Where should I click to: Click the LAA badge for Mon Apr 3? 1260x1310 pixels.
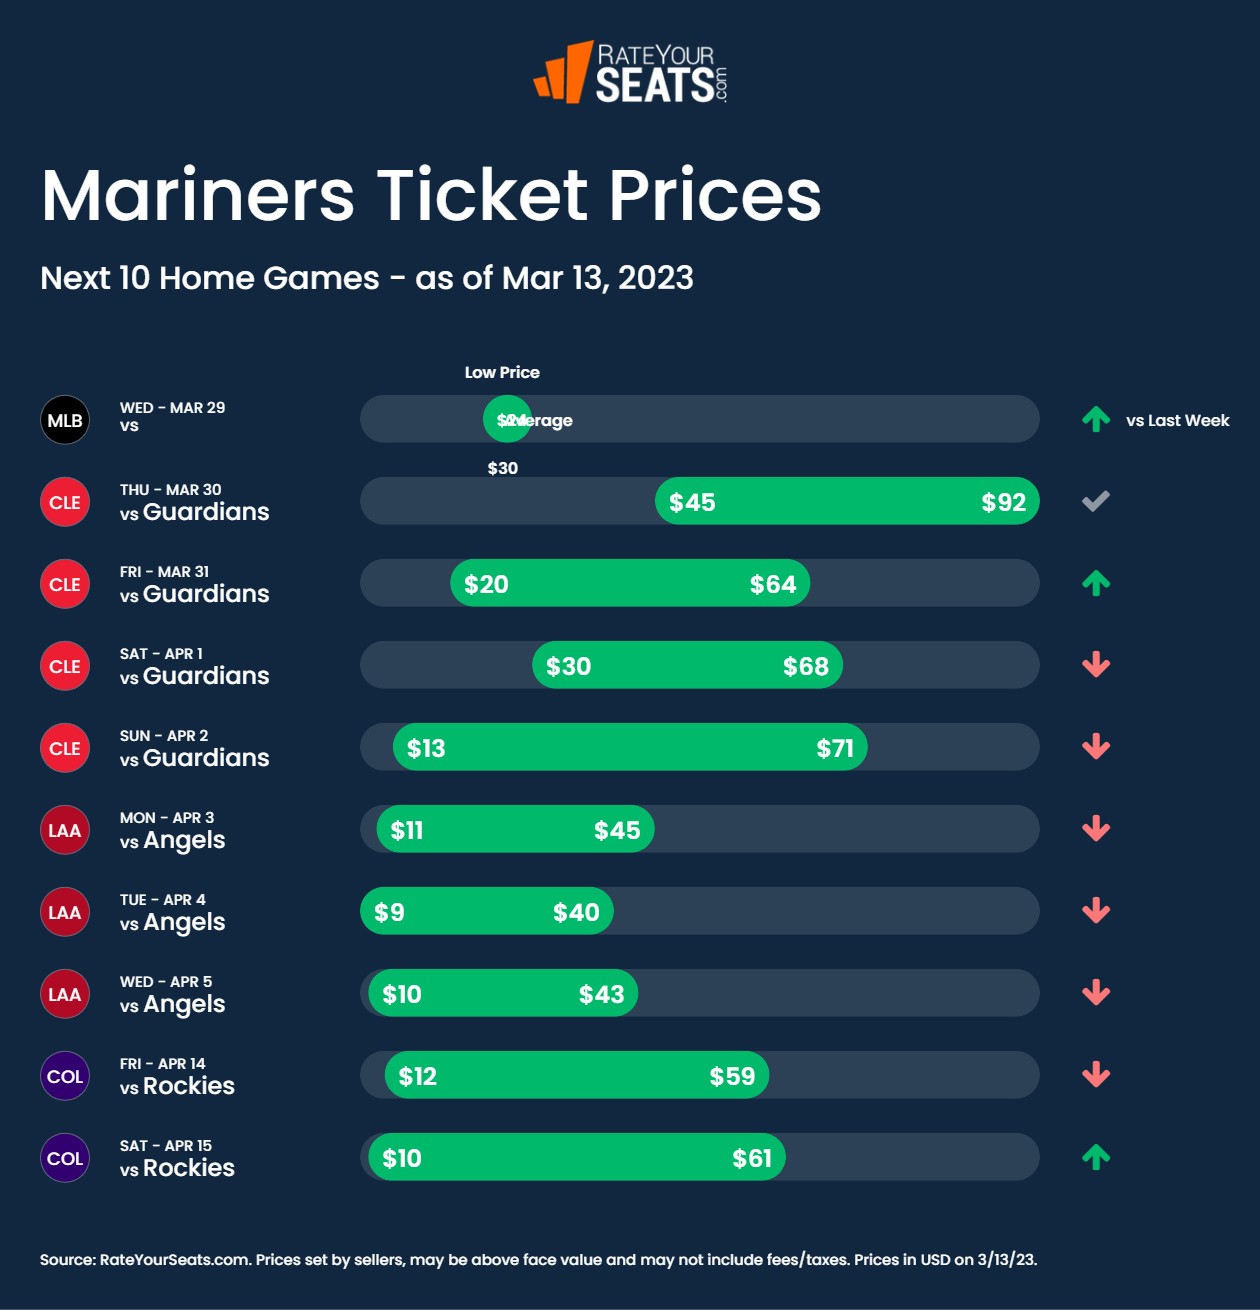point(65,830)
